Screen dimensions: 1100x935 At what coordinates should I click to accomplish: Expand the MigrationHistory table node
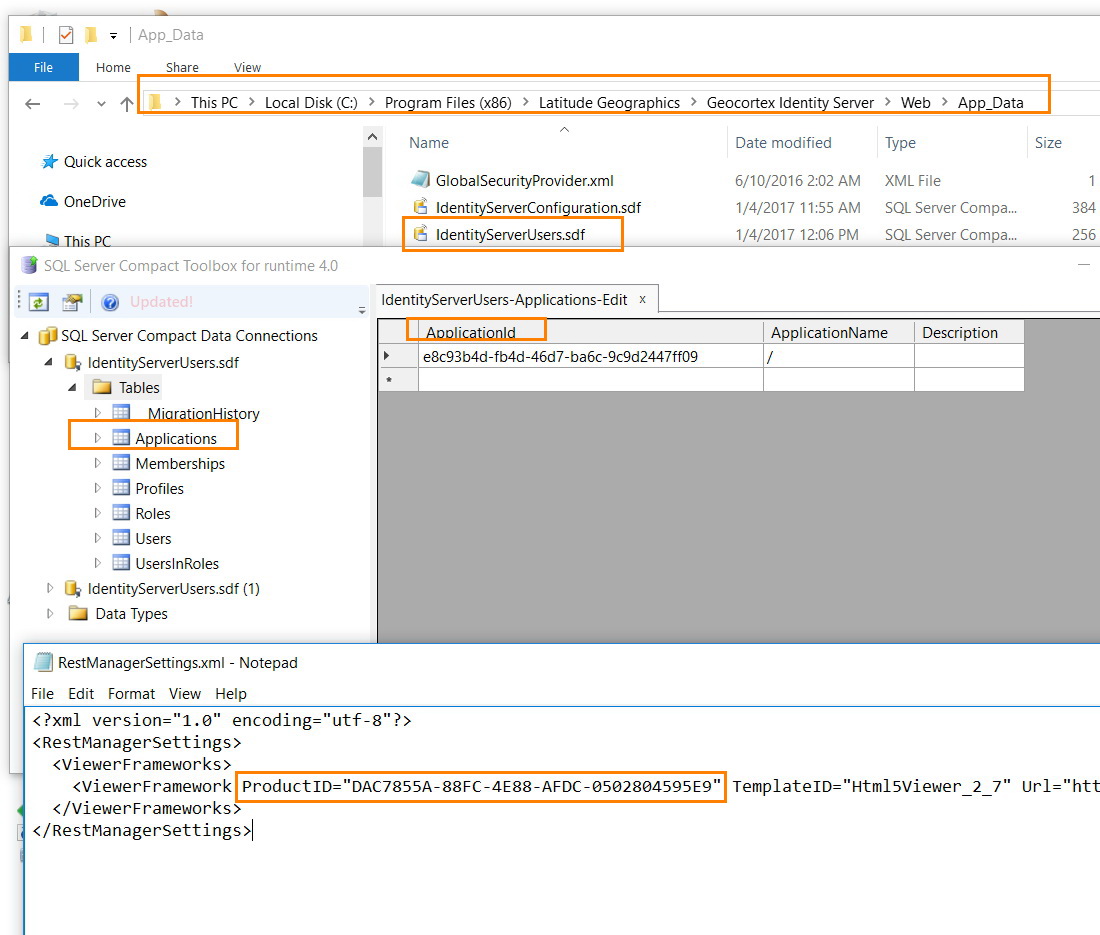coord(98,412)
